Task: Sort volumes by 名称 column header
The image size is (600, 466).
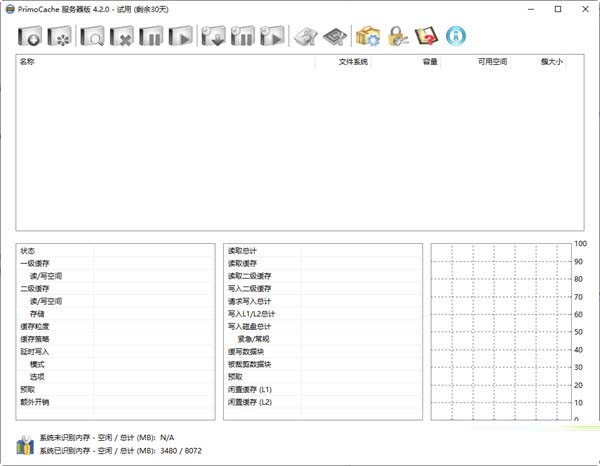Action: point(165,62)
